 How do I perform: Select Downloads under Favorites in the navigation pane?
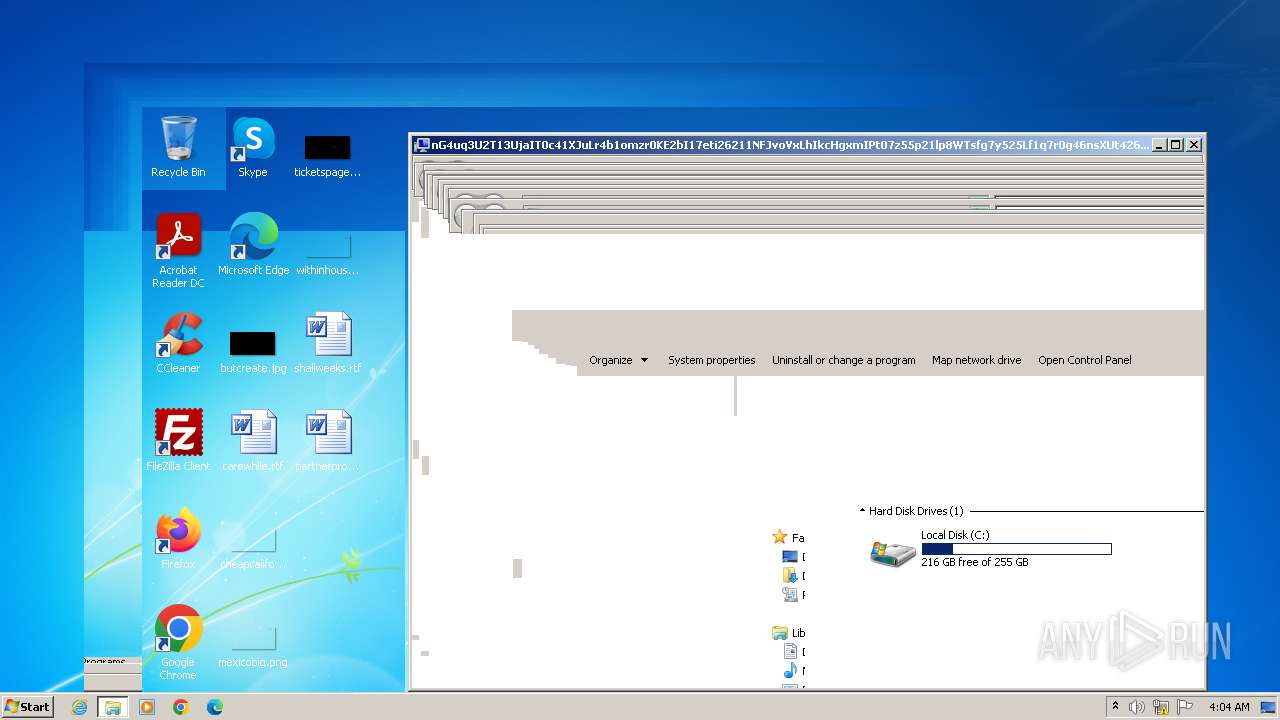[791, 576]
